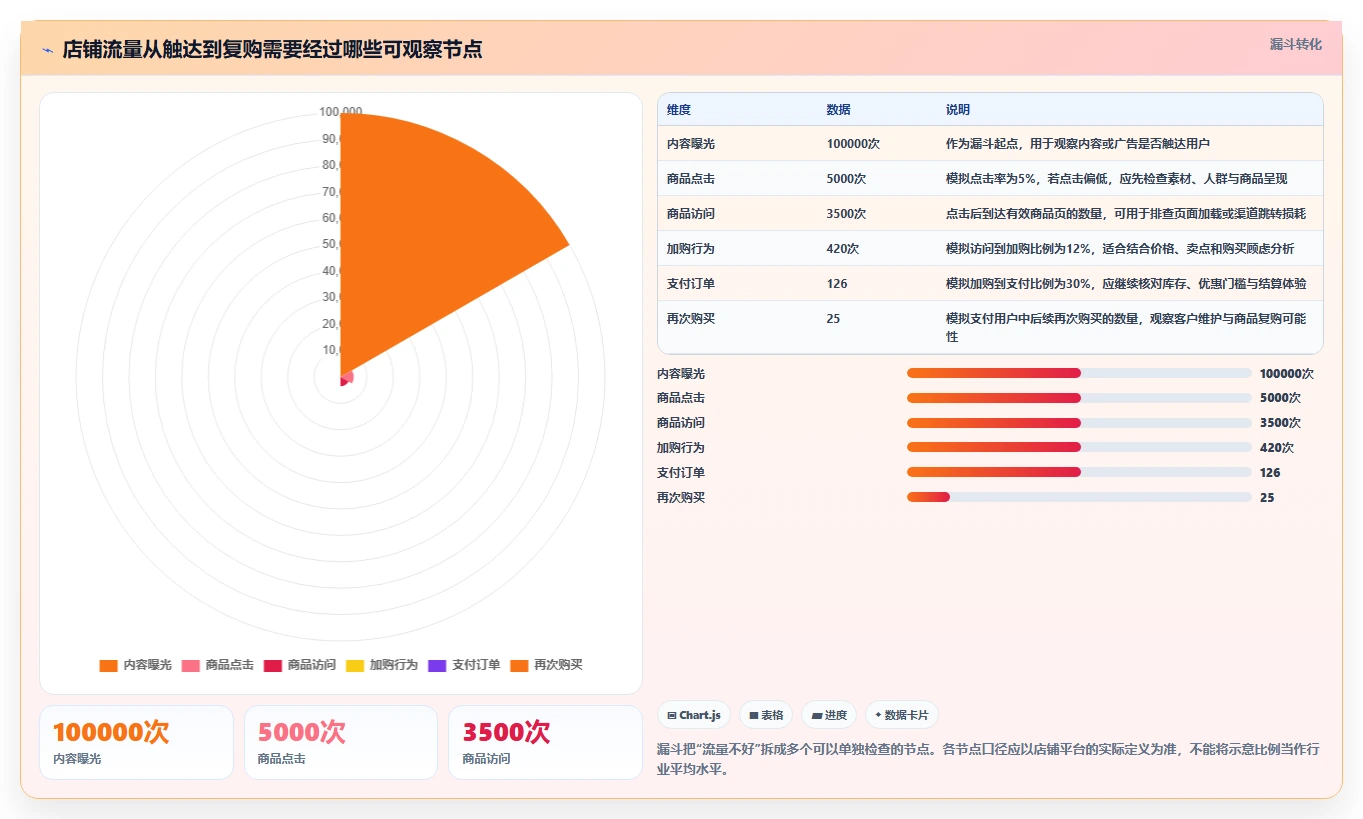1363x819 pixels.
Task: Click the 支付订单 progress bar
Action: pyautogui.click(x=1079, y=472)
